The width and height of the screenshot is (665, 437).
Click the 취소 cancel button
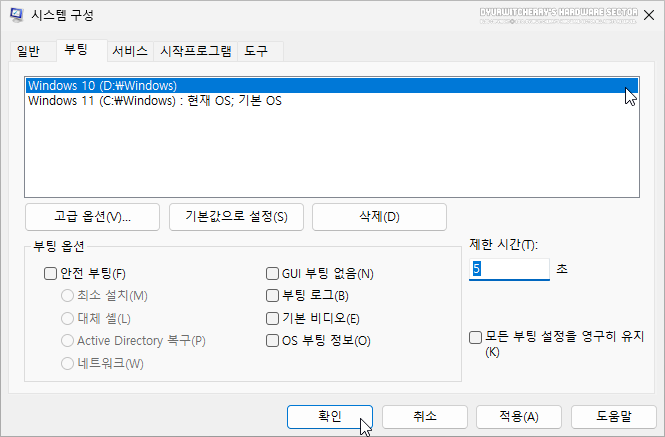click(425, 416)
